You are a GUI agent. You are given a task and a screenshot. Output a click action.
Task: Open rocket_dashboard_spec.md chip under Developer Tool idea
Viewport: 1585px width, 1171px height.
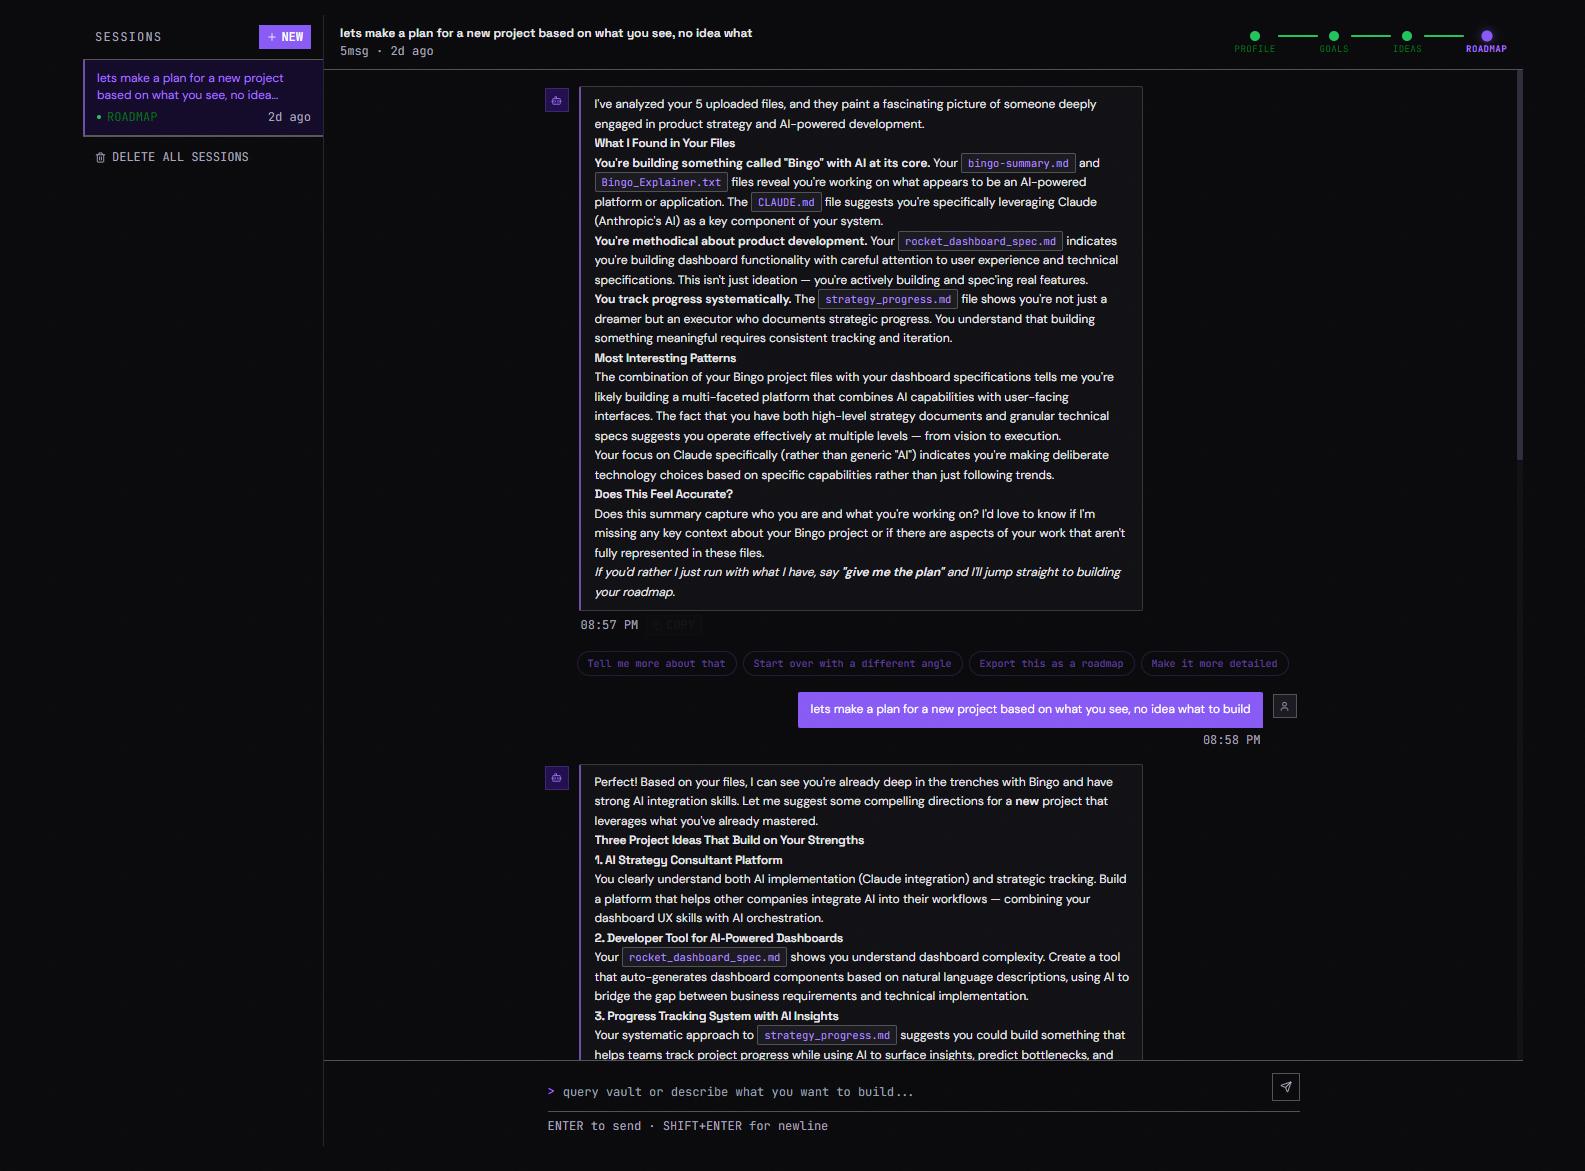pyautogui.click(x=704, y=957)
